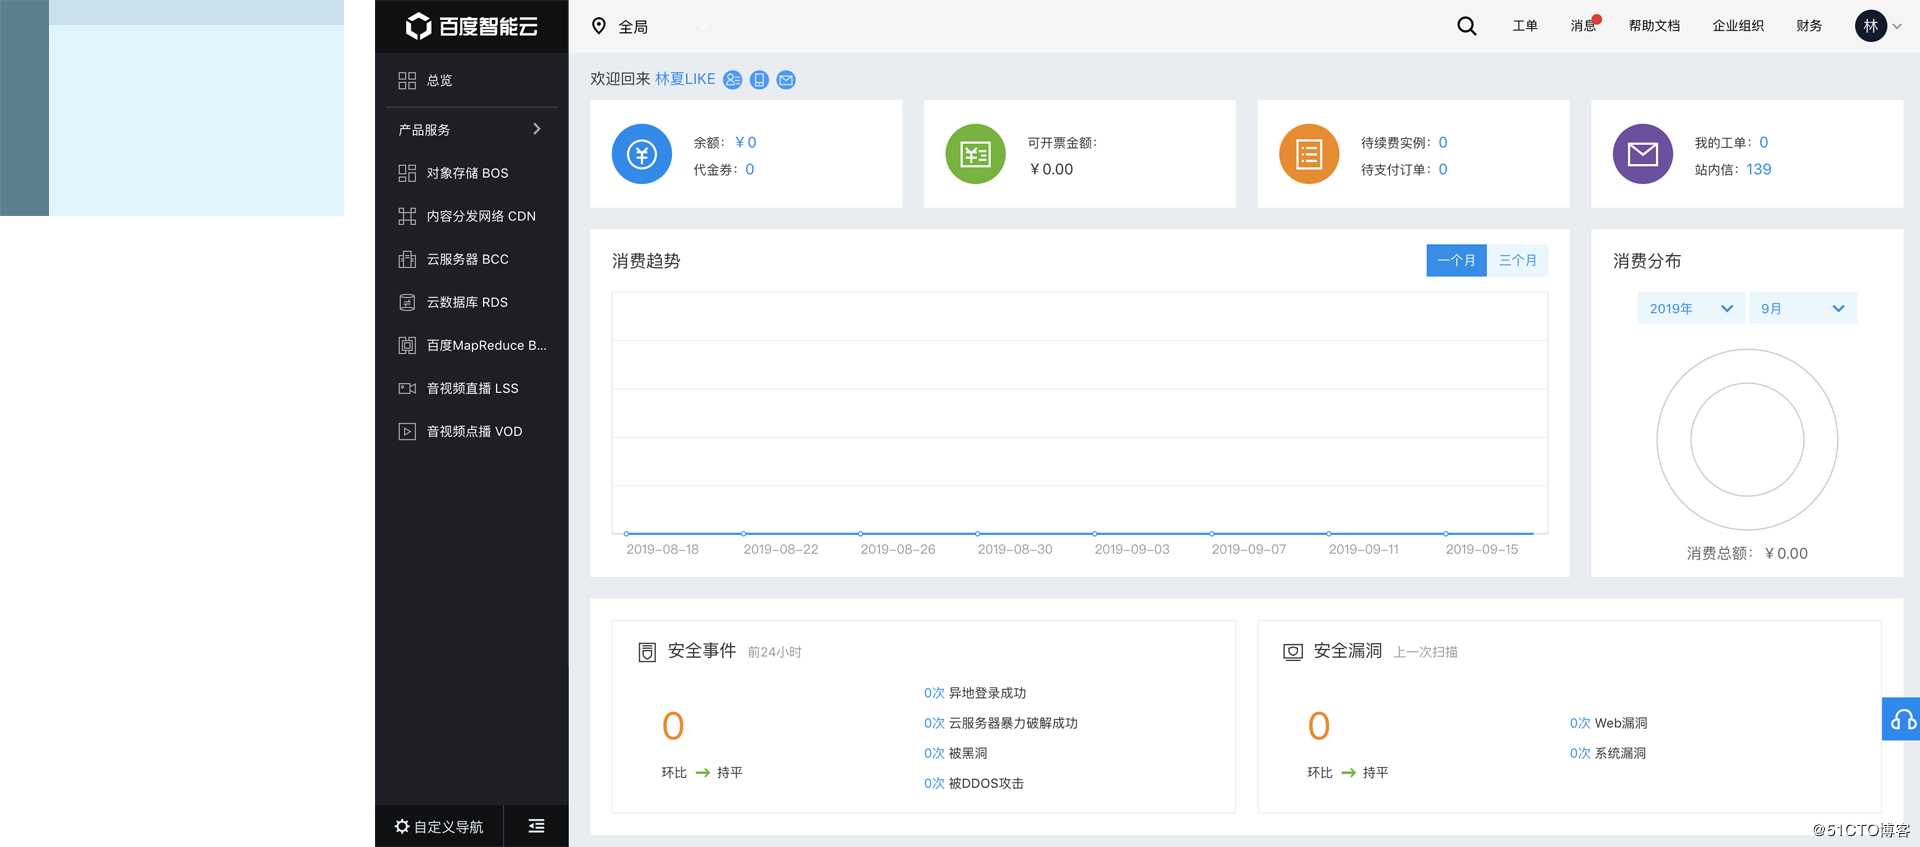1920x847 pixels.
Task: Click the 2019-08-18 data point on the trend chart
Action: tap(627, 533)
